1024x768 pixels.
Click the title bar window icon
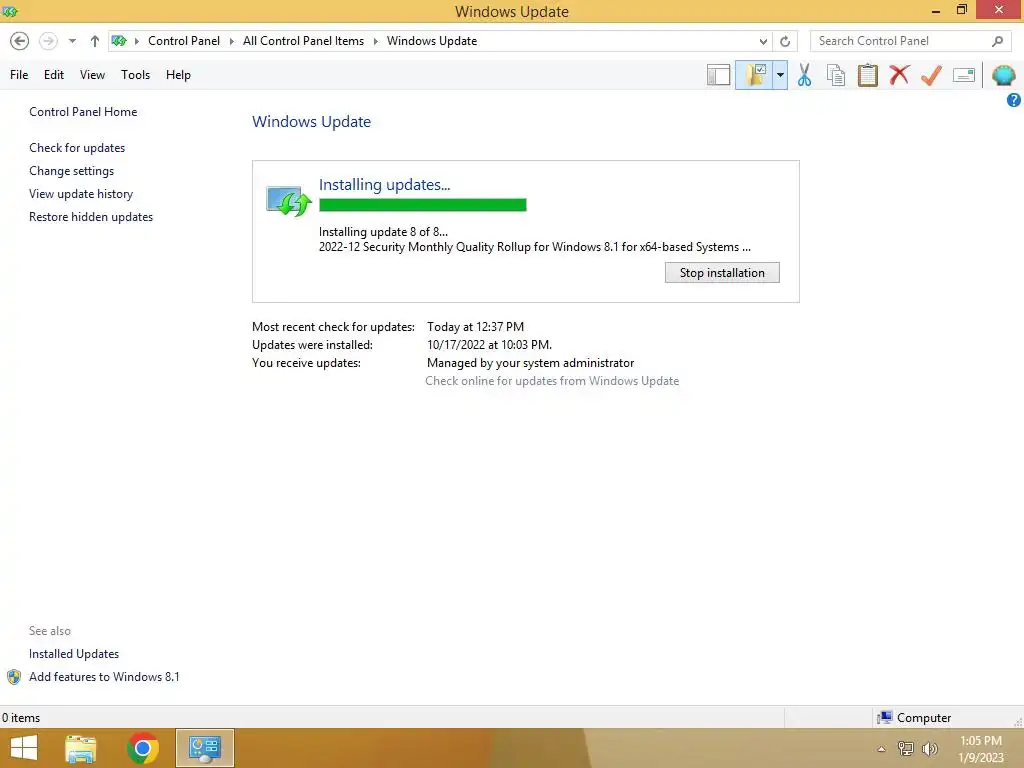[x=10, y=11]
